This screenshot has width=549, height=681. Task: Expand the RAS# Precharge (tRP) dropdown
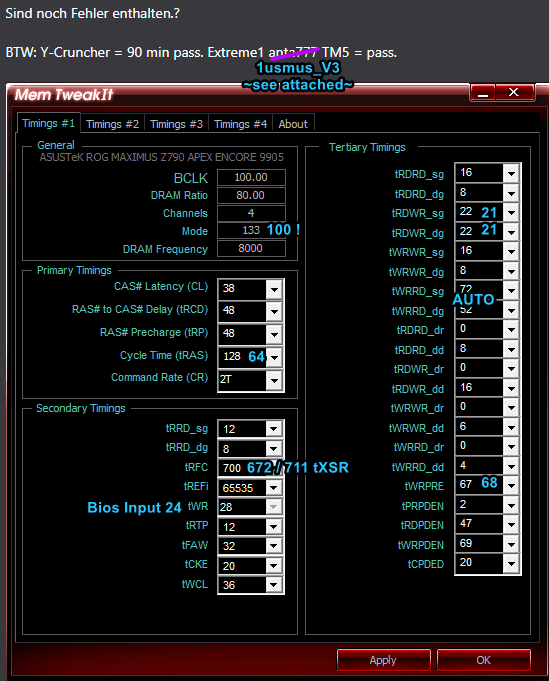pos(274,334)
